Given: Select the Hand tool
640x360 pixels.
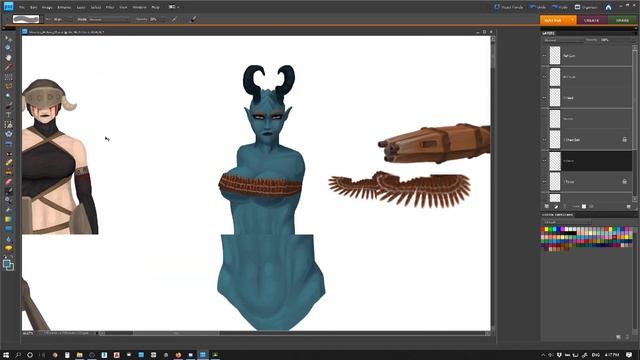Looking at the screenshot, I should (x=8, y=58).
